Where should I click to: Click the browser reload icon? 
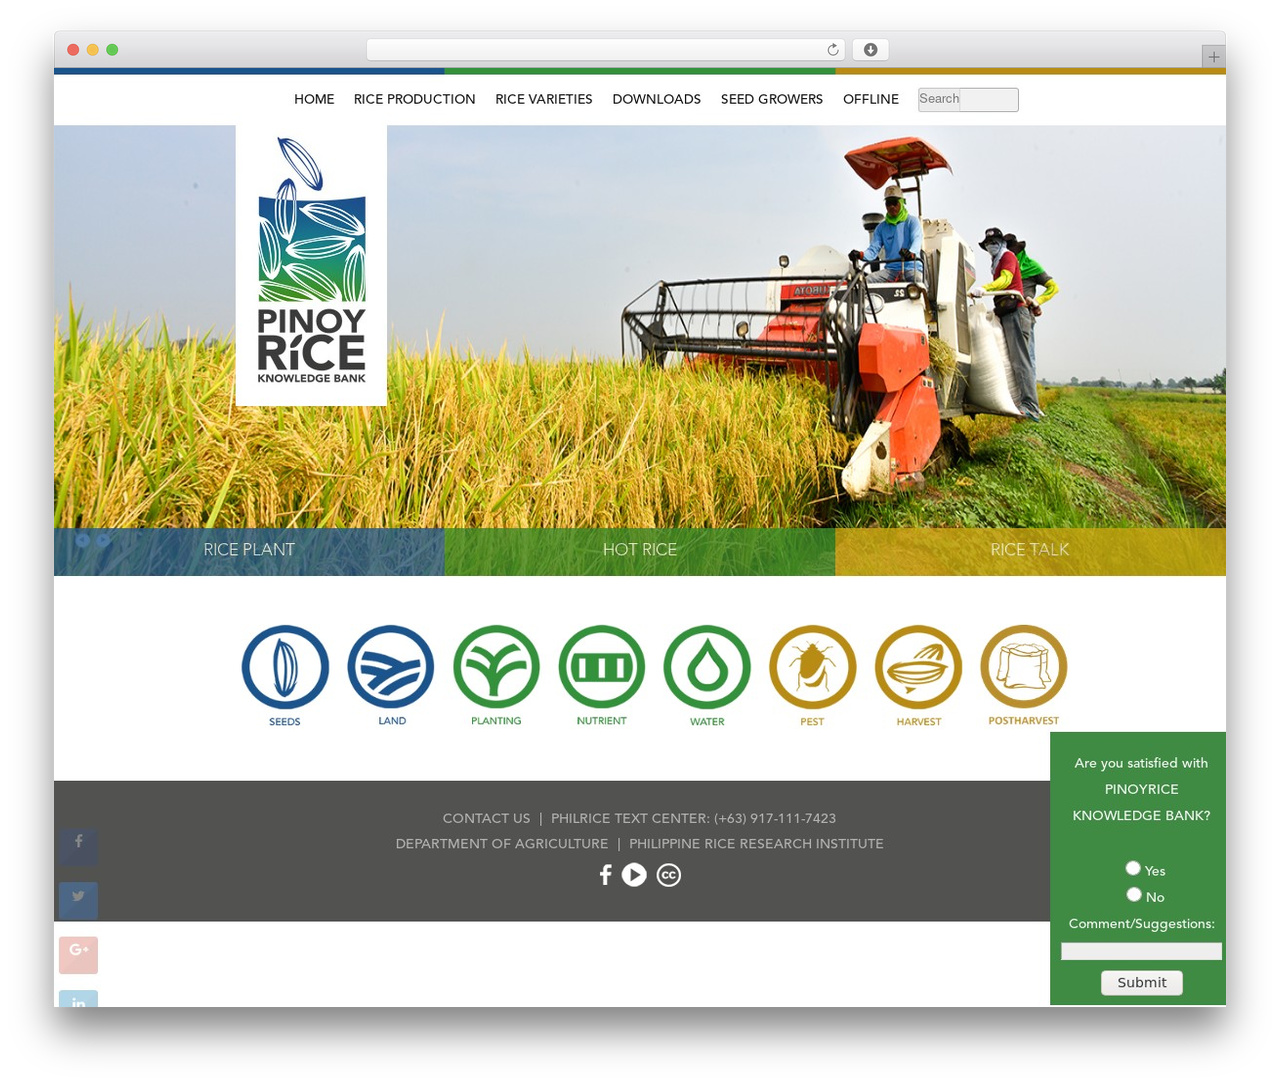(833, 50)
